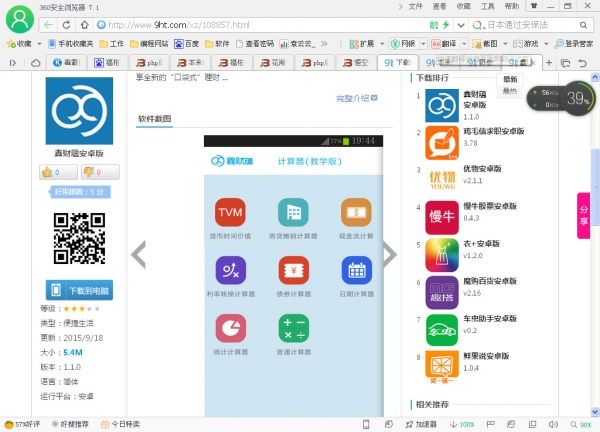Open the 收藏 favorites dropdown arrow

pyautogui.click(x=39, y=44)
